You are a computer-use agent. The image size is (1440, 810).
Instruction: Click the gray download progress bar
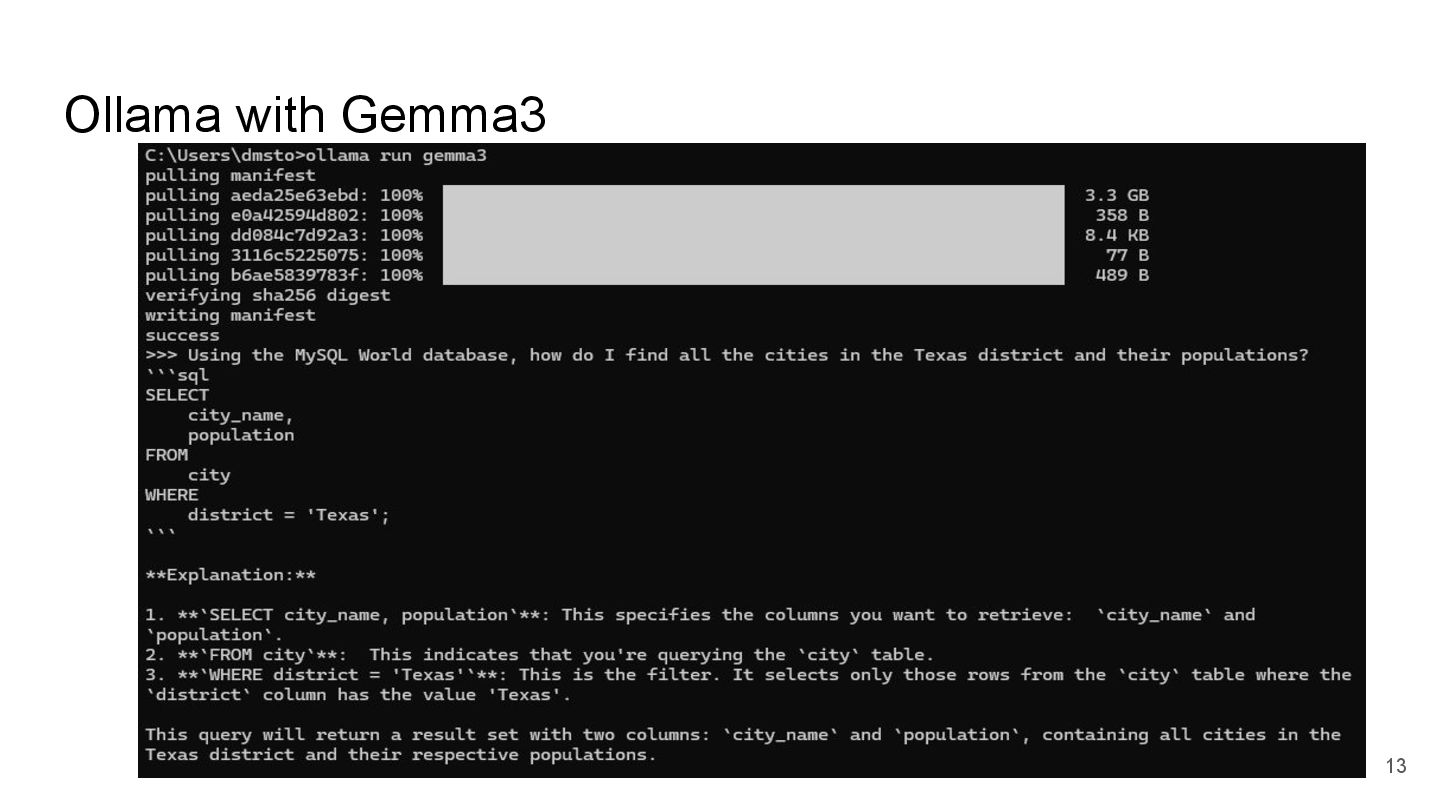coord(753,235)
